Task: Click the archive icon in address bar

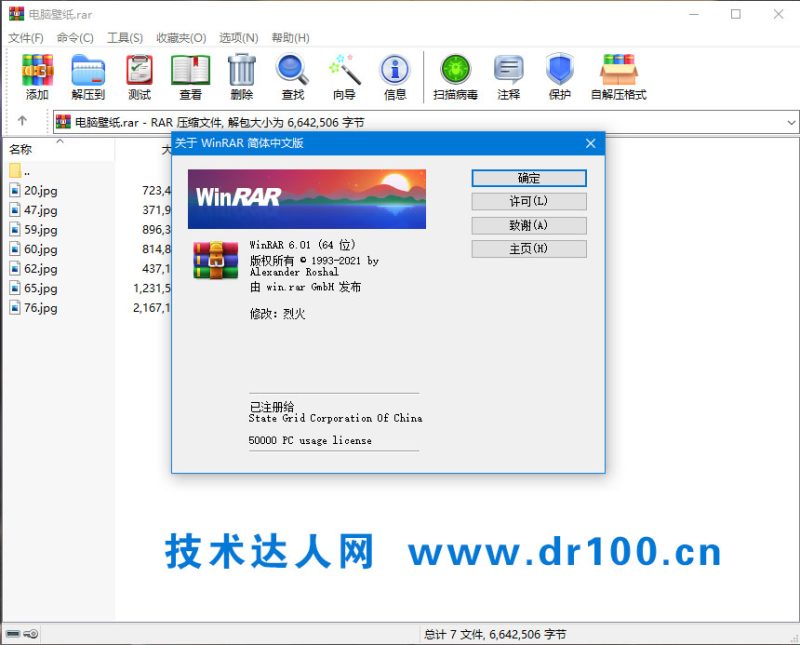Action: (x=63, y=122)
